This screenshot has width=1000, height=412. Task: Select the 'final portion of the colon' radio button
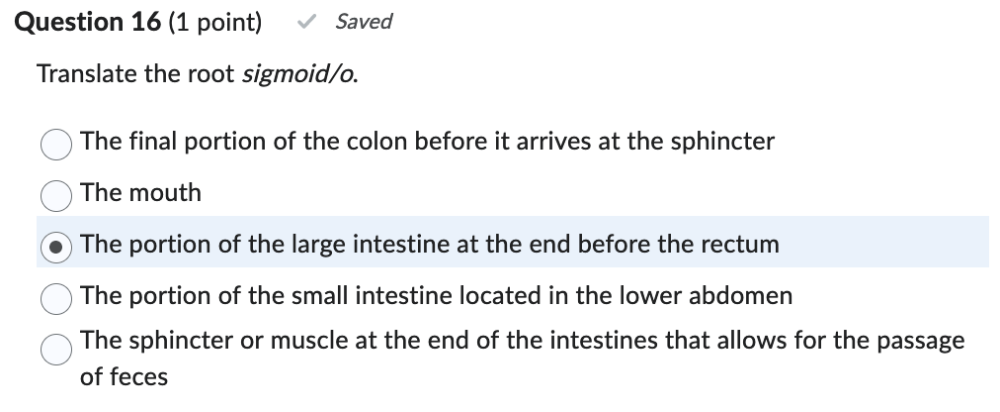pyautogui.click(x=56, y=142)
